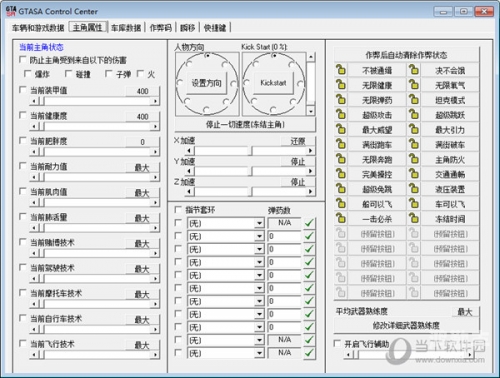Viewport: 500px width, 378px height.
Task: Click the green checkmark beside the first weapon slot
Action: pos(309,223)
